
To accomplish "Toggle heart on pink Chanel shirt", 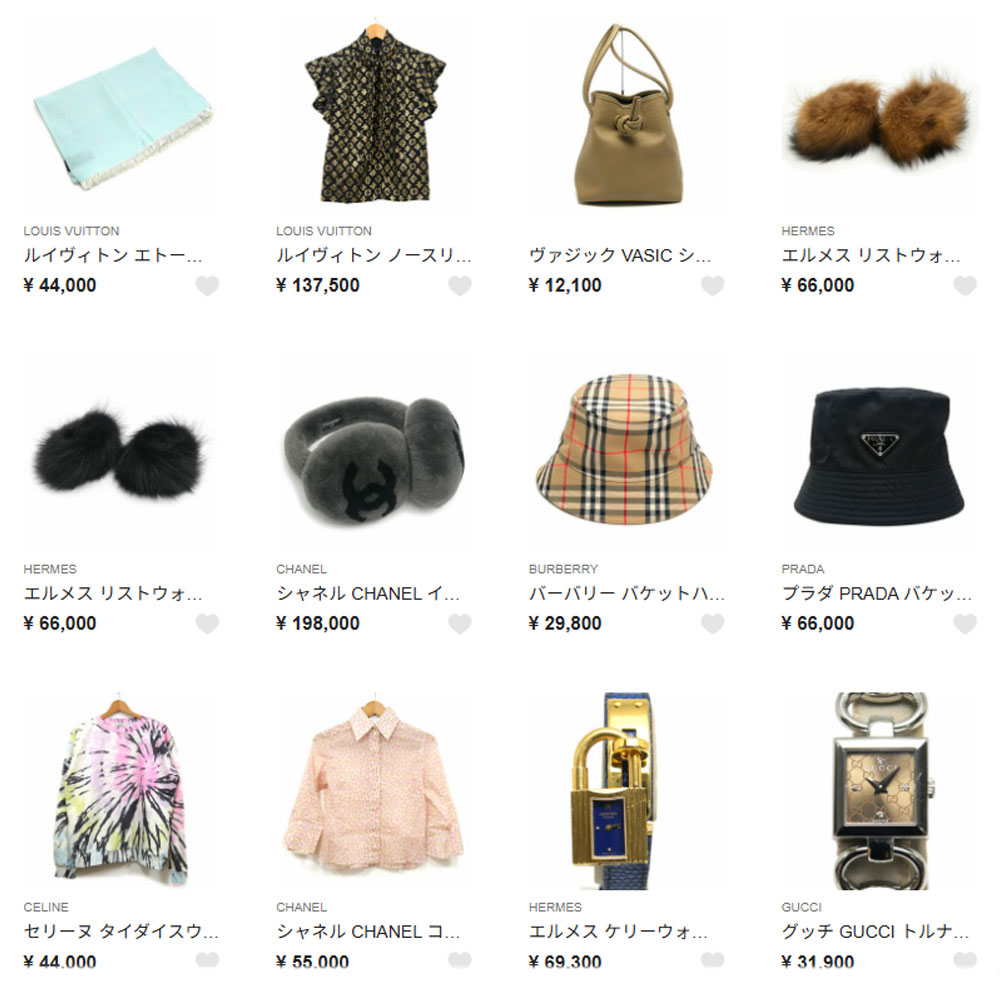I will pos(460,960).
